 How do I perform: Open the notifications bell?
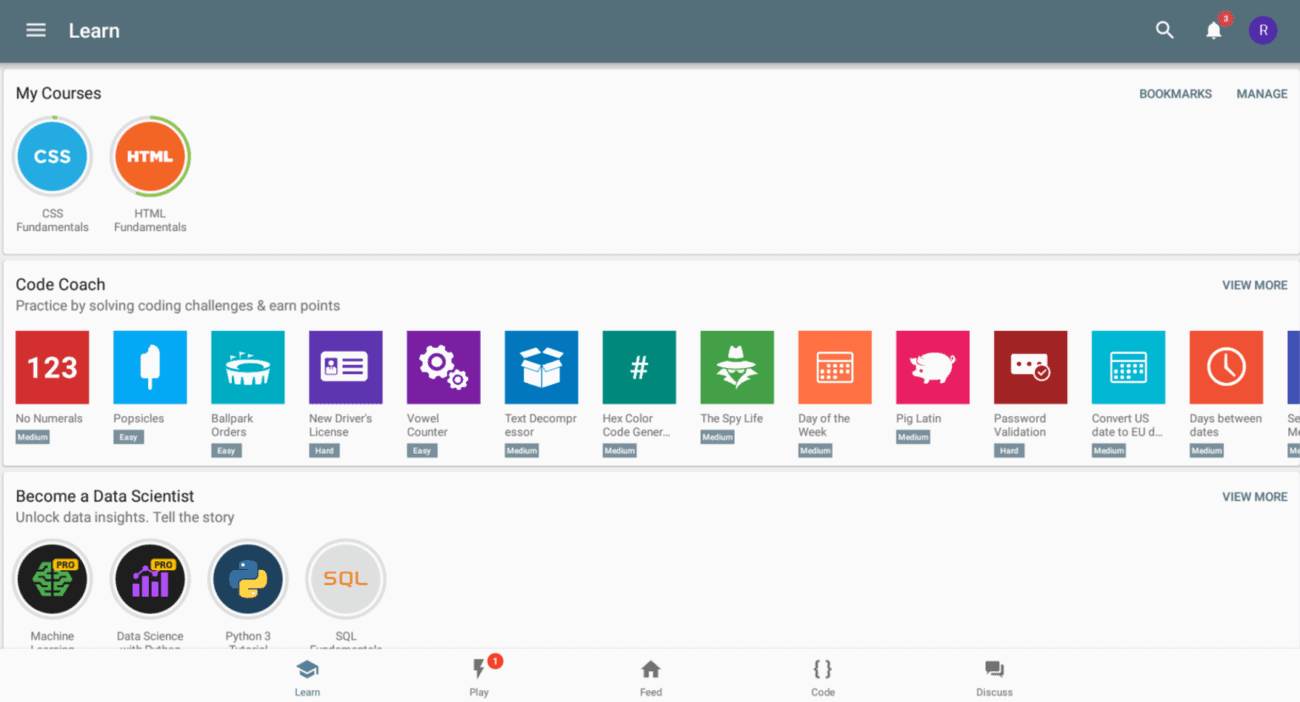tap(1213, 30)
